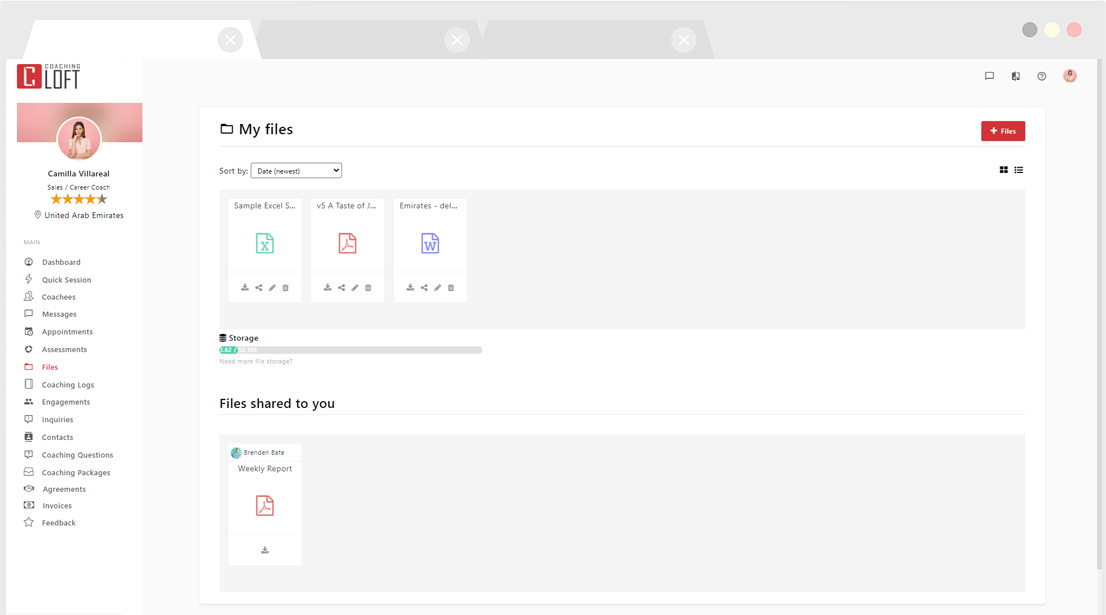The height and width of the screenshot is (615, 1106).
Task: Click the red + Files button
Action: [x=1002, y=131]
